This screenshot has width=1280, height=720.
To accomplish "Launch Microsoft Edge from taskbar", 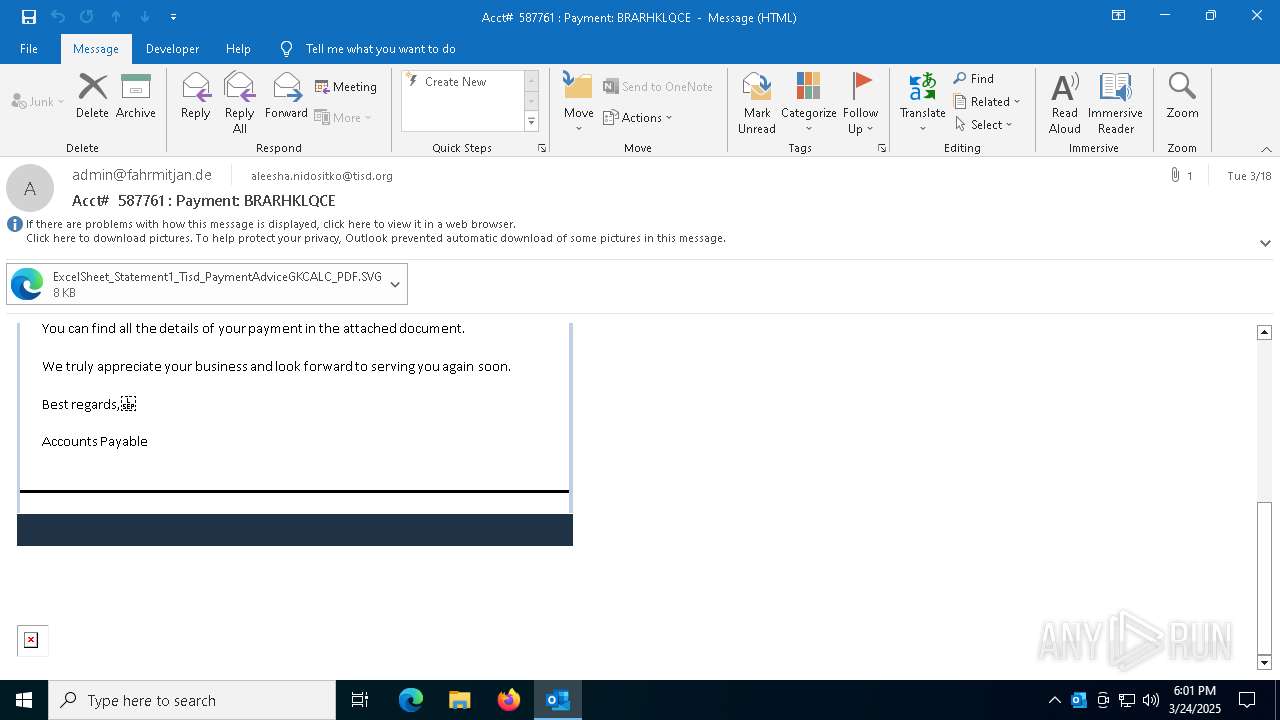I will tap(411, 700).
